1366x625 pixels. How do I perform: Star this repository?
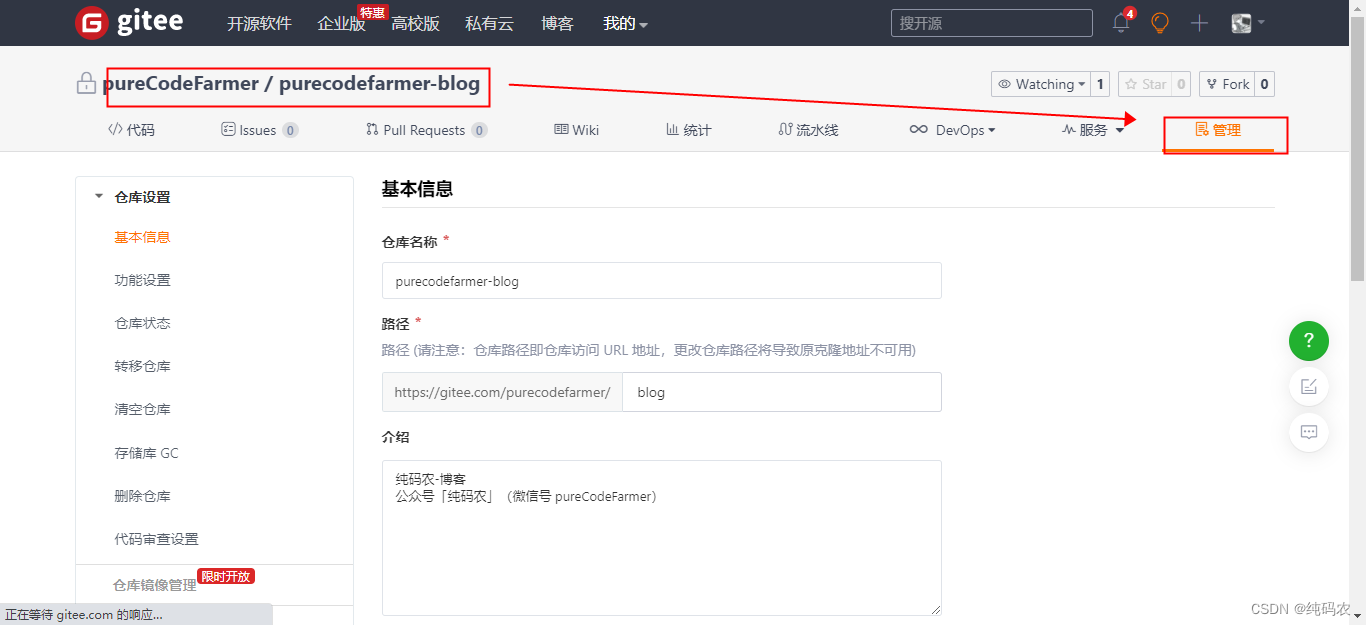[x=1147, y=84]
